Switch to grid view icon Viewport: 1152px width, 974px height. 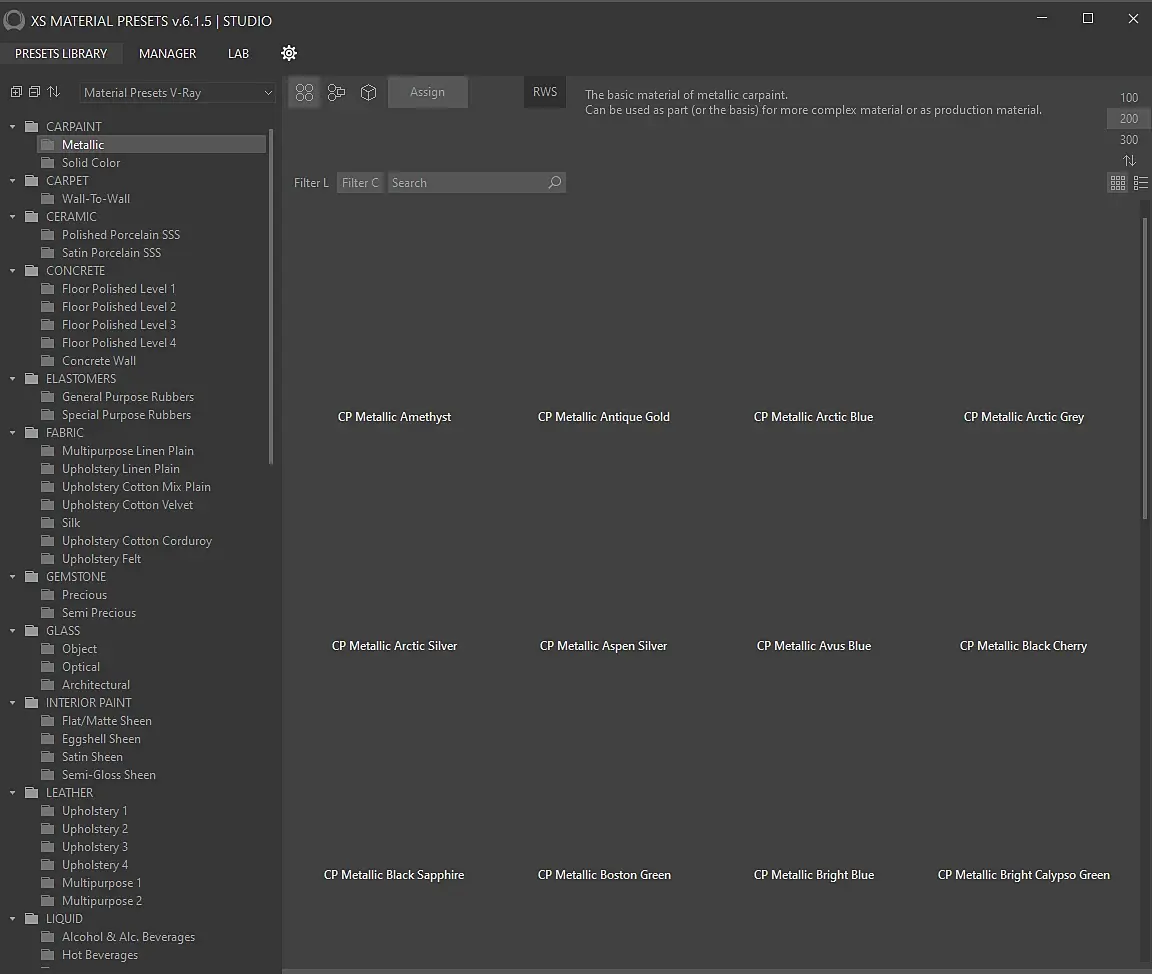point(1118,183)
